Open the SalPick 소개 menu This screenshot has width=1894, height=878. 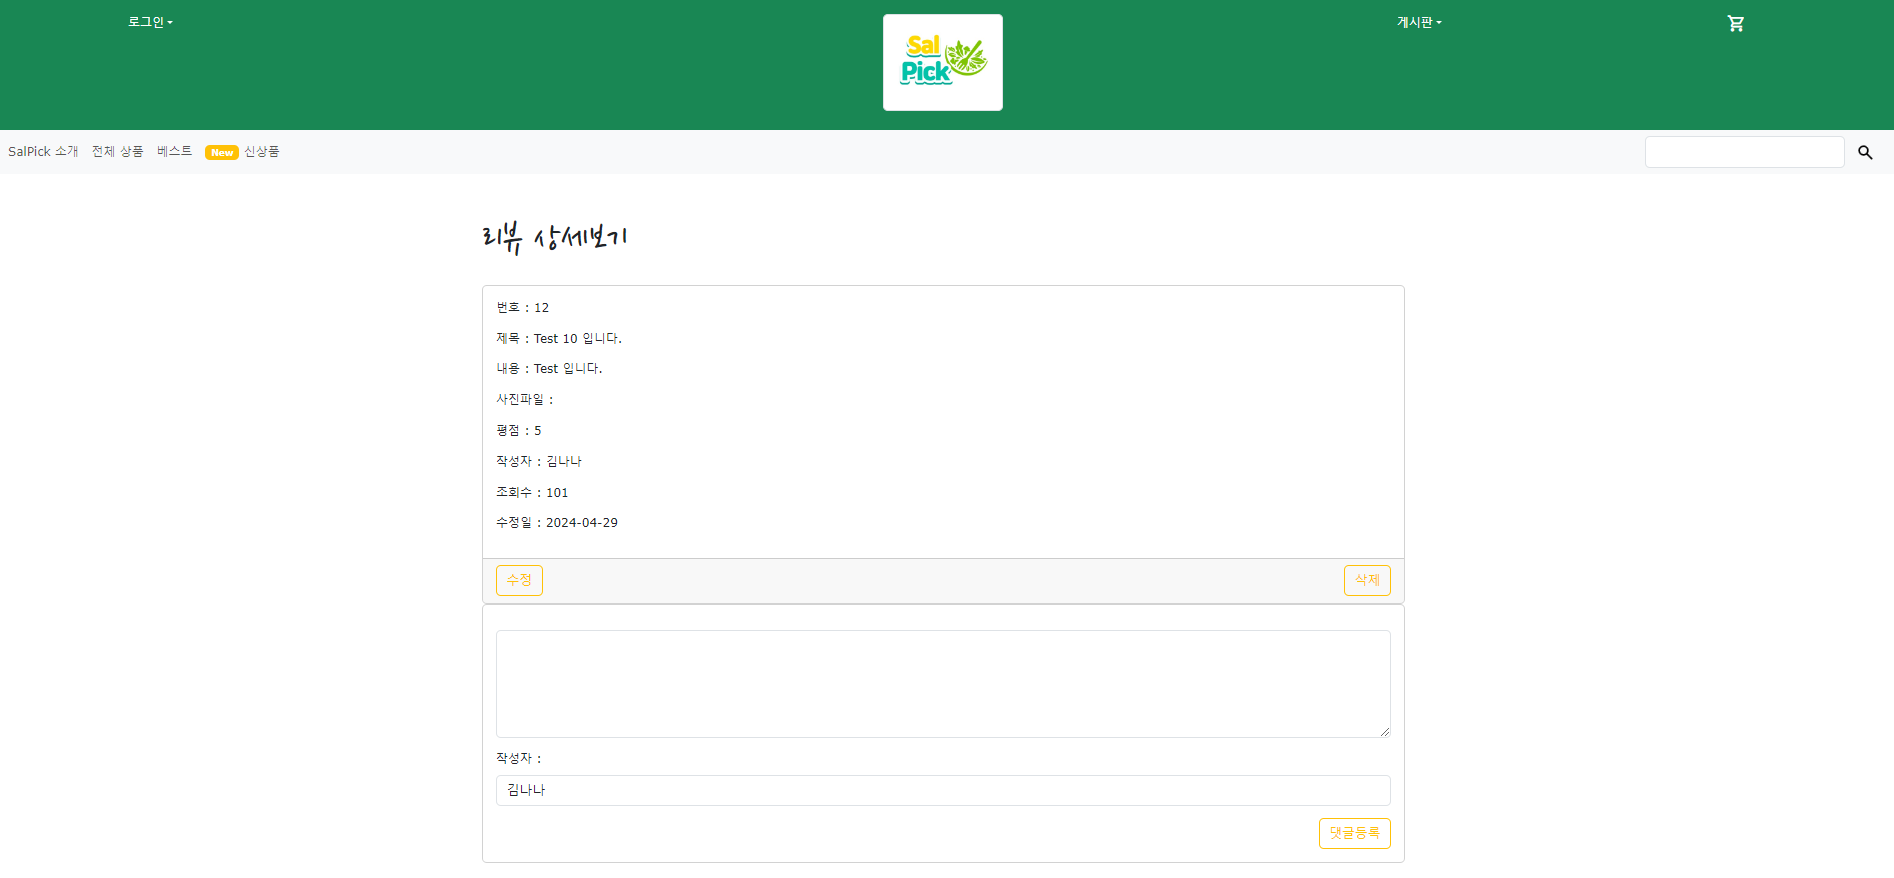43,151
